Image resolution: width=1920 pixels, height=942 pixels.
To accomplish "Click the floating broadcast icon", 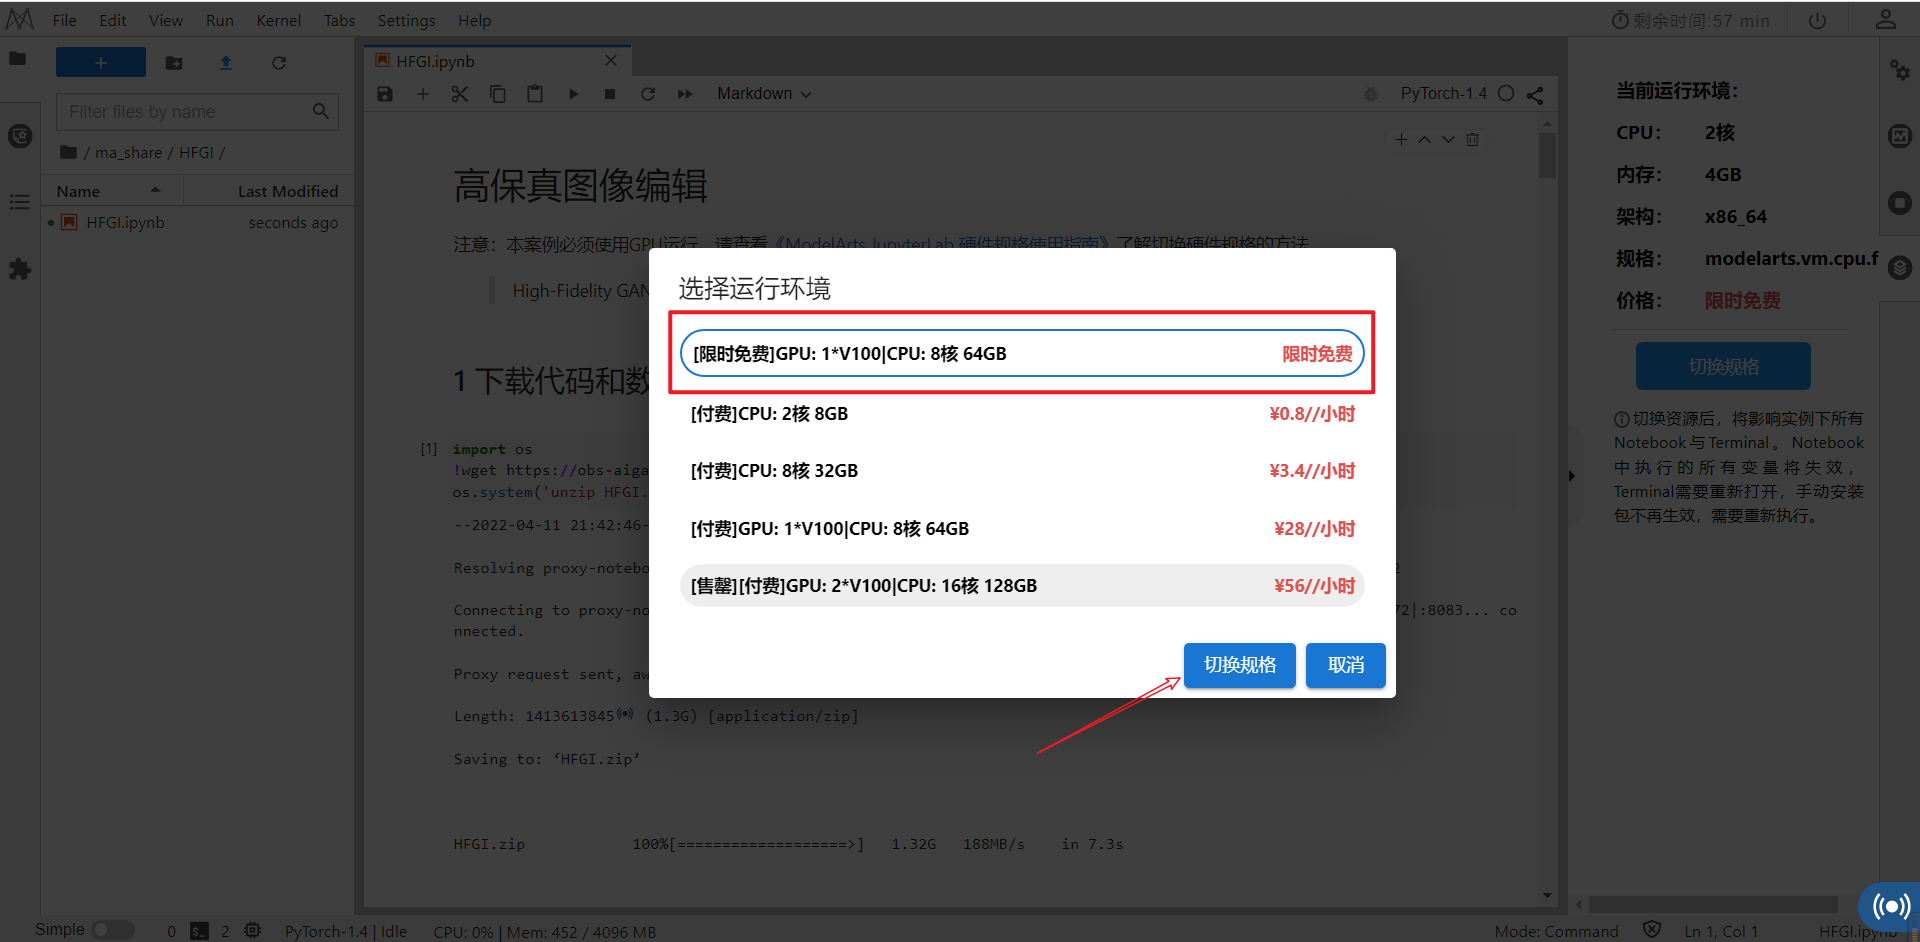I will tap(1890, 906).
